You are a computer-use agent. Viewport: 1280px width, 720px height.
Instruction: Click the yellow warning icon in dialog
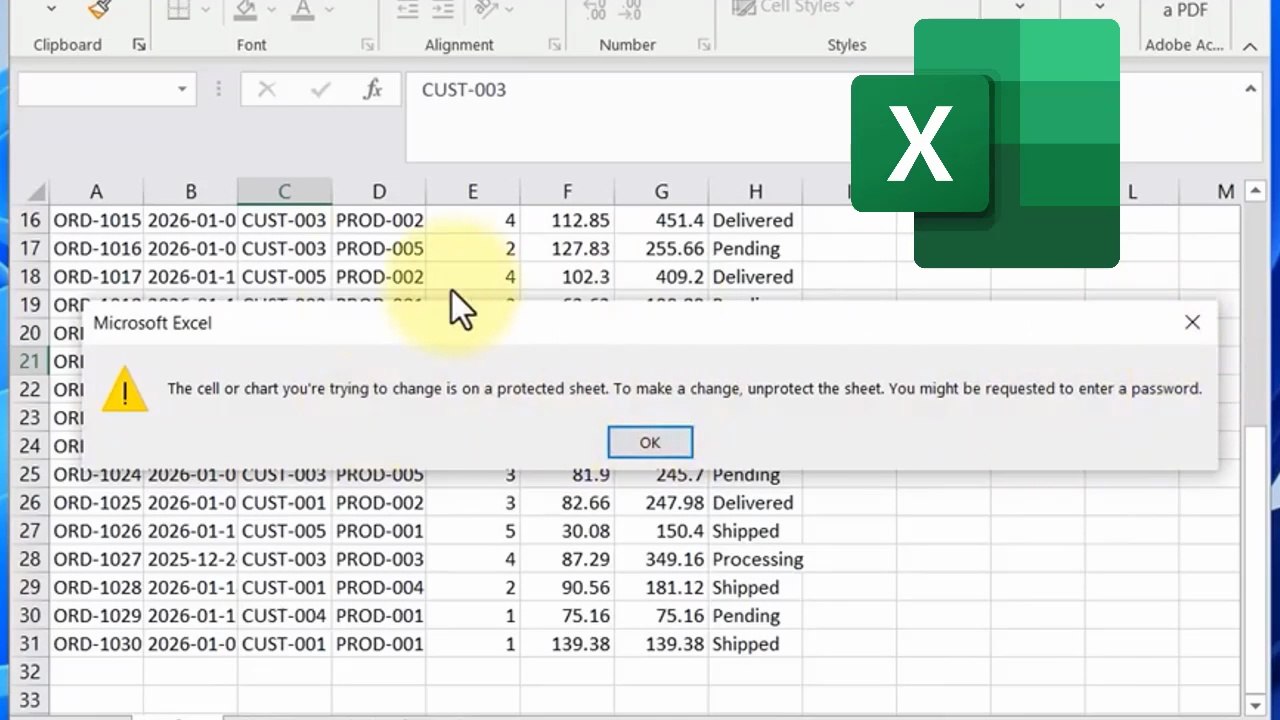tap(125, 388)
